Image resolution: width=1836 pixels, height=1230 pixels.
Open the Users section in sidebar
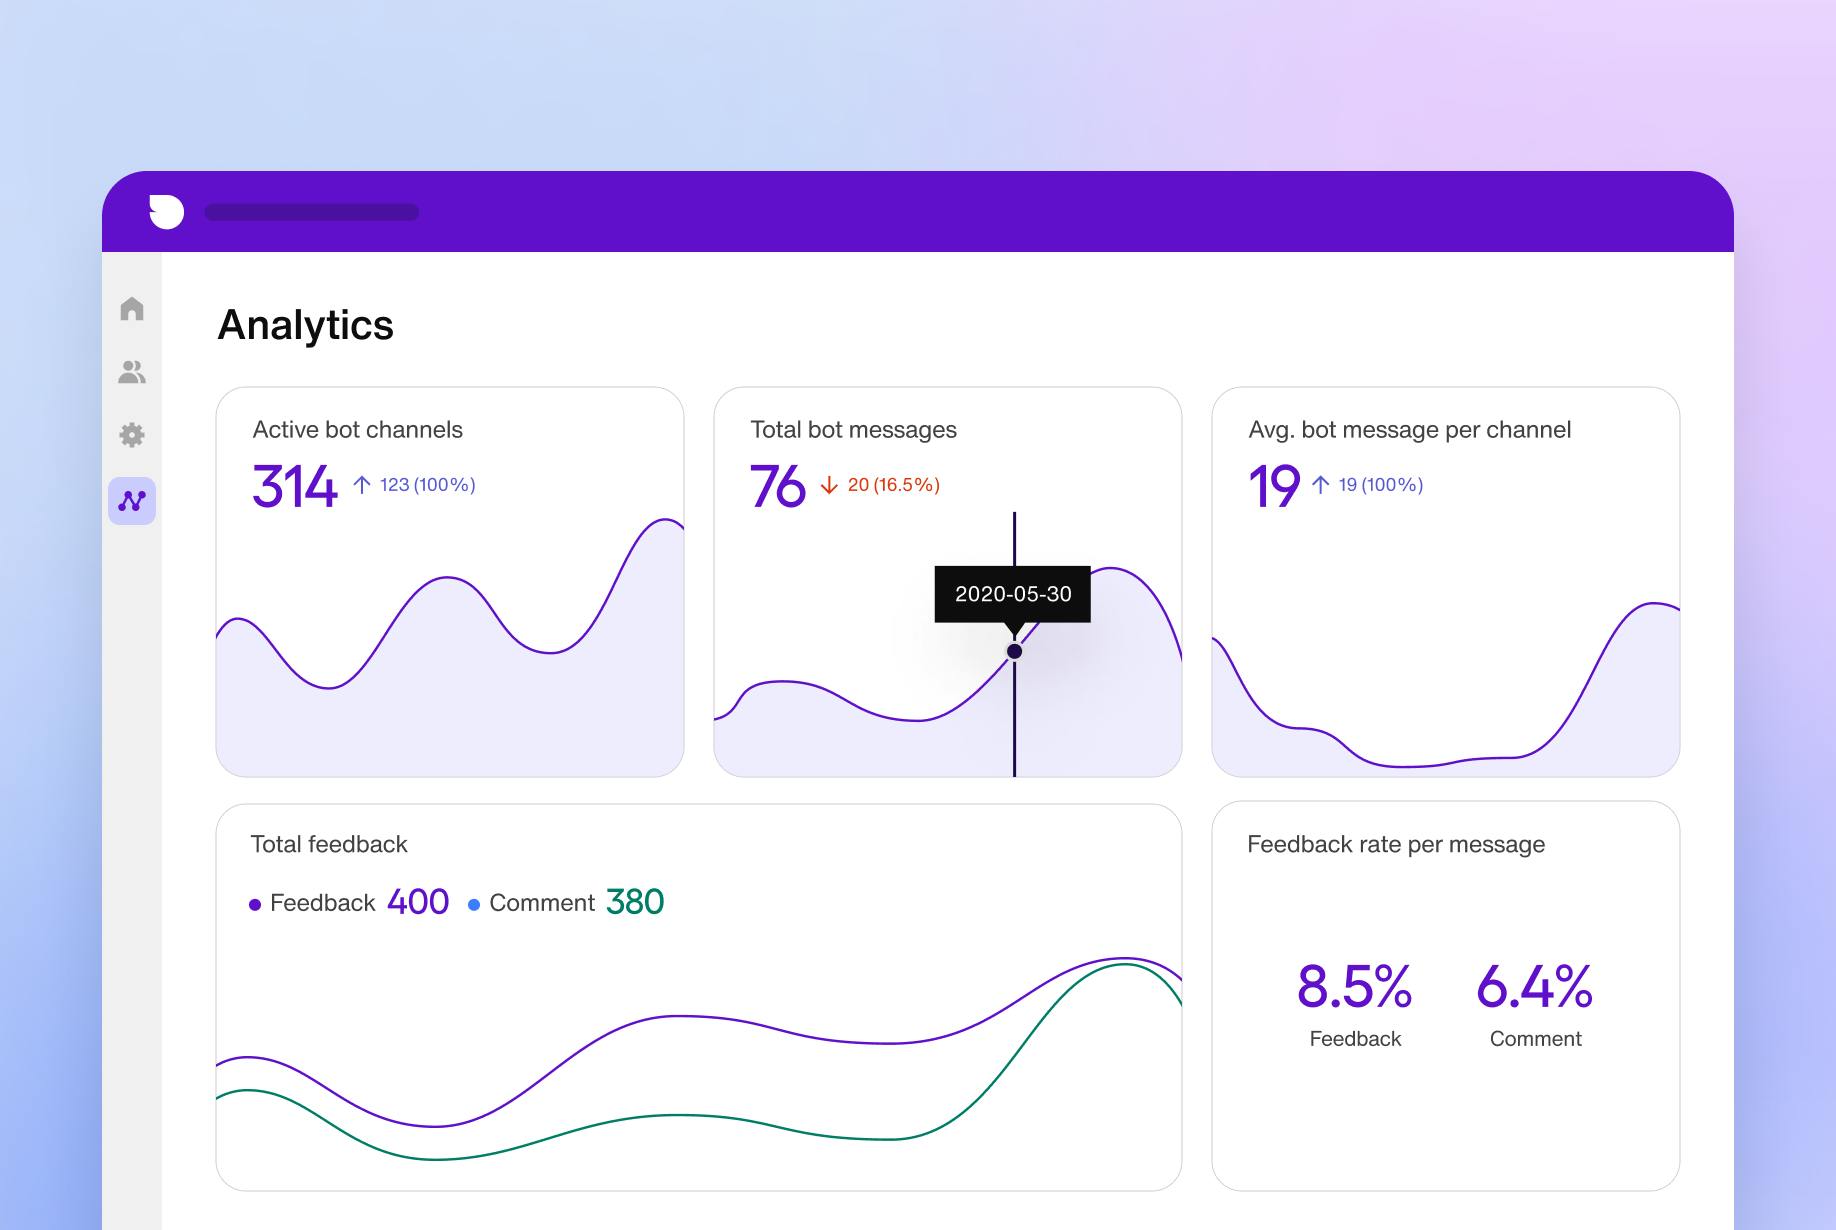tap(132, 372)
